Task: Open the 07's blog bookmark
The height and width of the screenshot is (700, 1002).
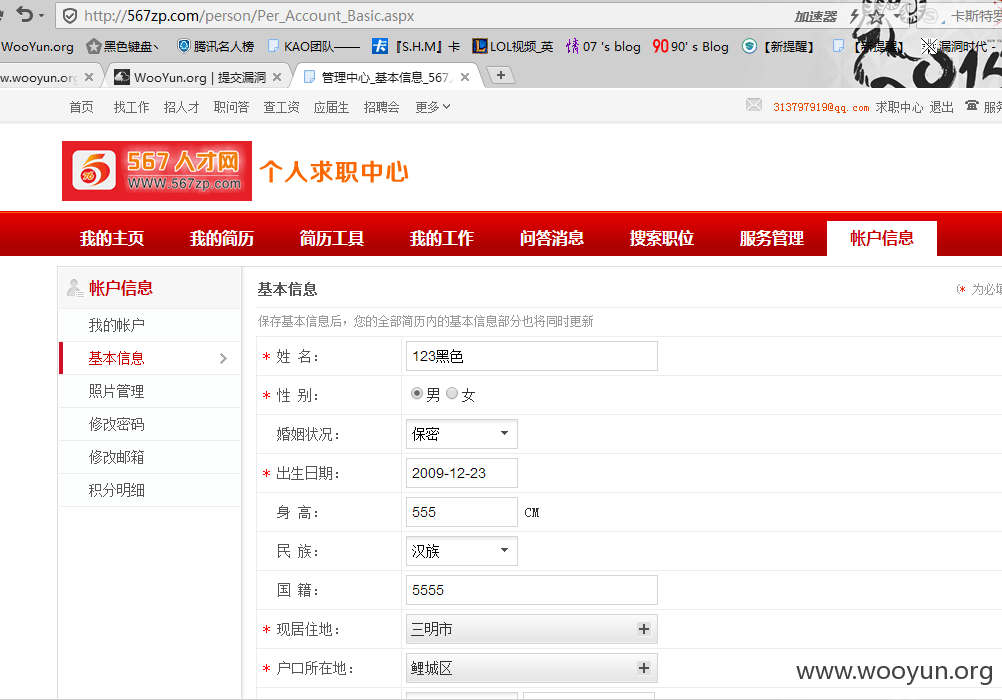Action: click(x=603, y=47)
